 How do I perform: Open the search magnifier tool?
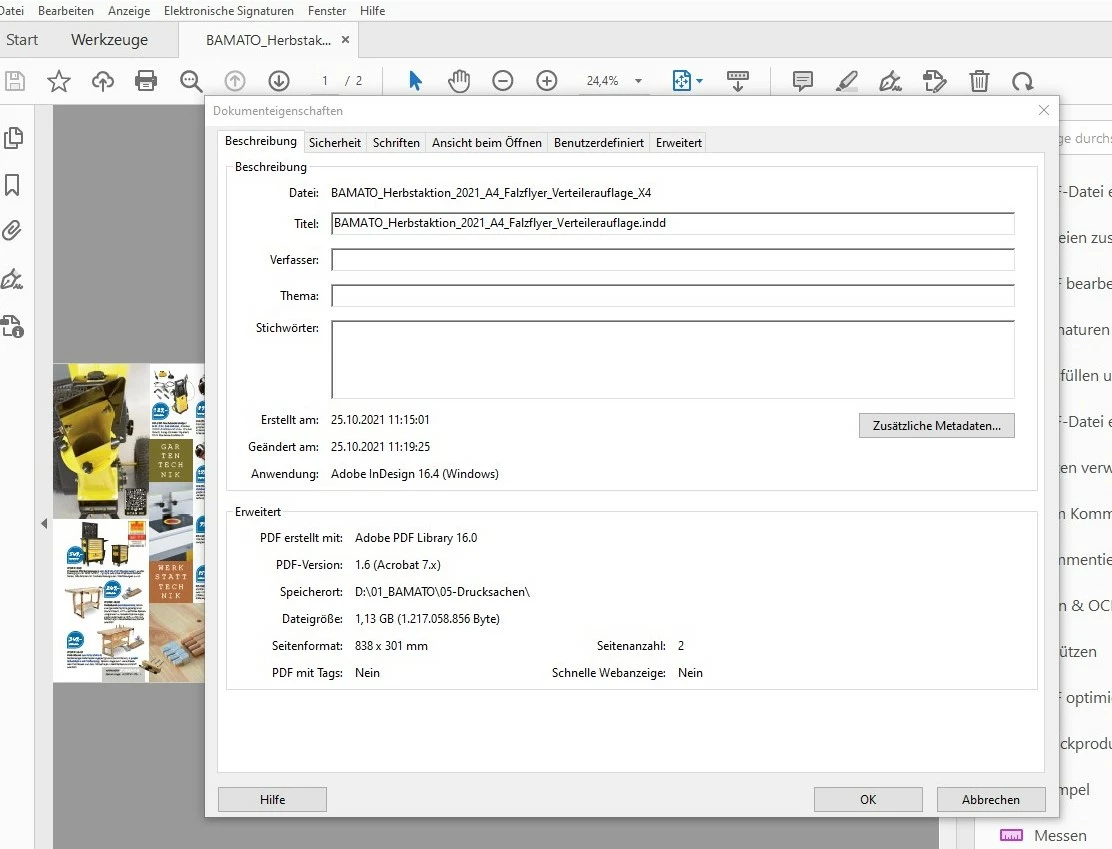pyautogui.click(x=191, y=81)
